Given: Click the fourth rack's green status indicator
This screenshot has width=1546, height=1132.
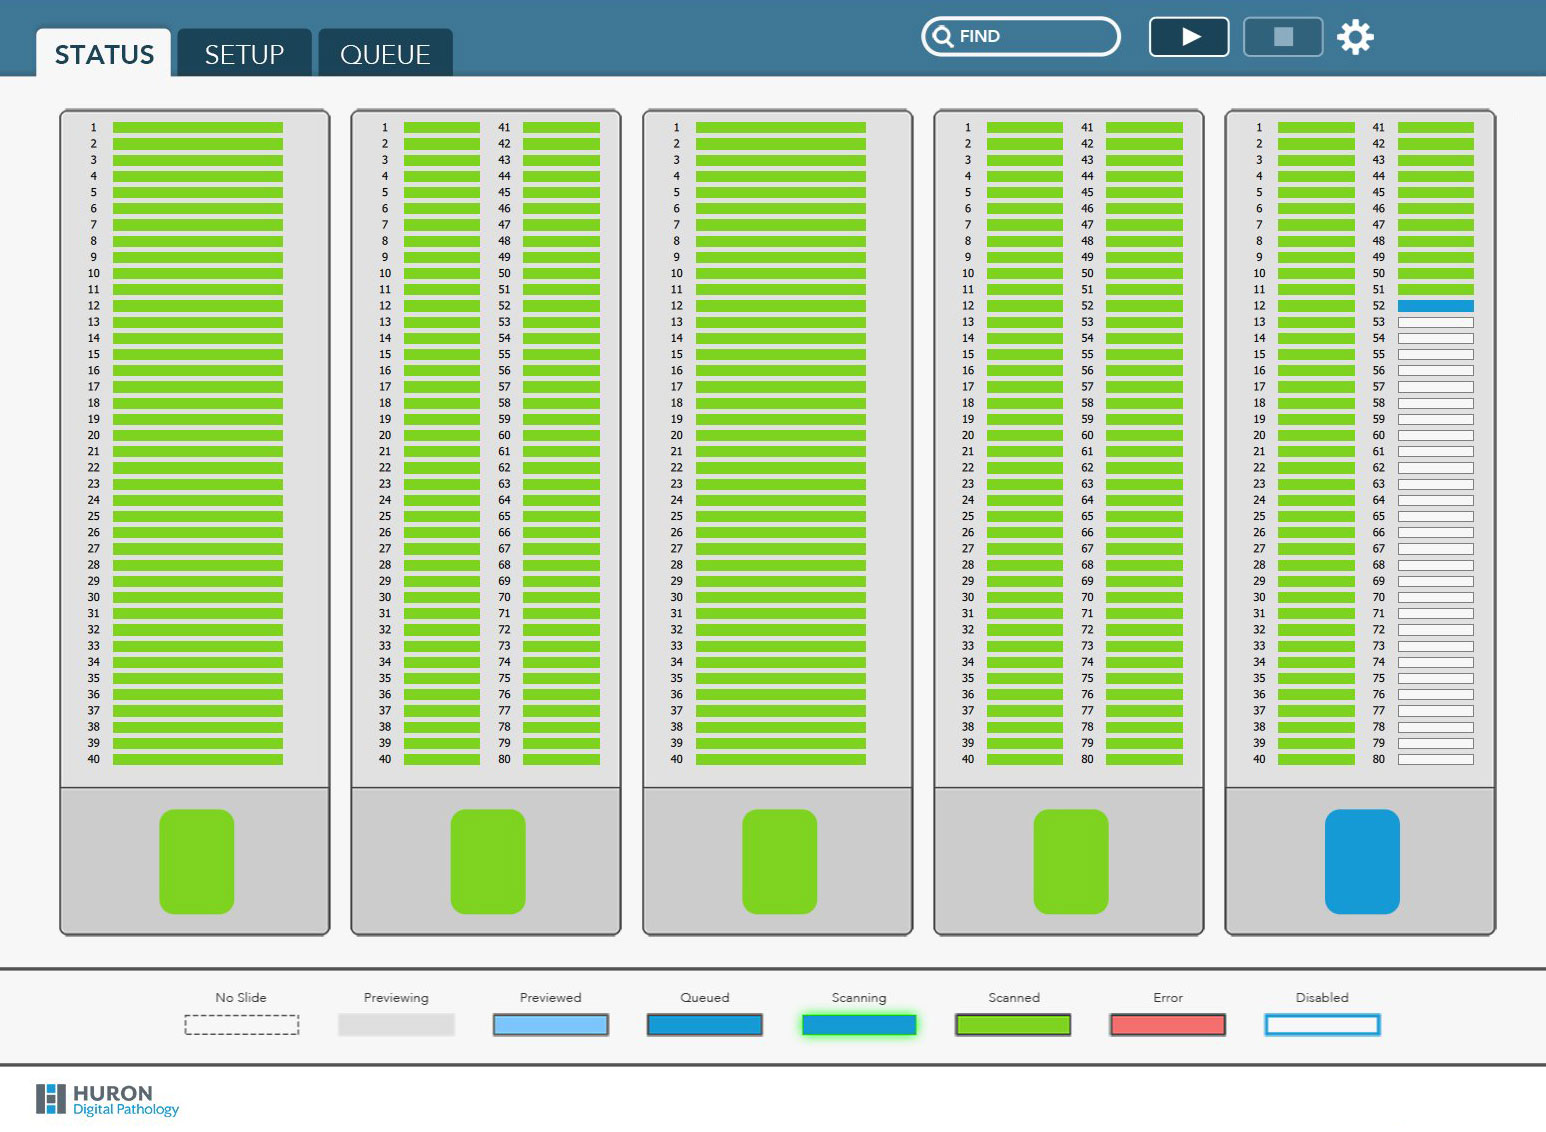Looking at the screenshot, I should pos(1071,861).
